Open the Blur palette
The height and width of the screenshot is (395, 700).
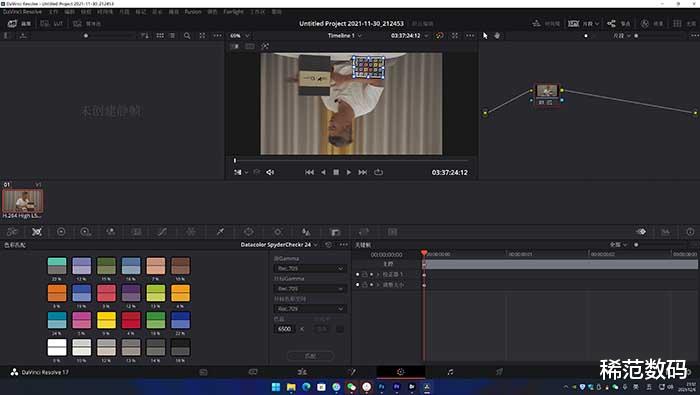click(306, 232)
